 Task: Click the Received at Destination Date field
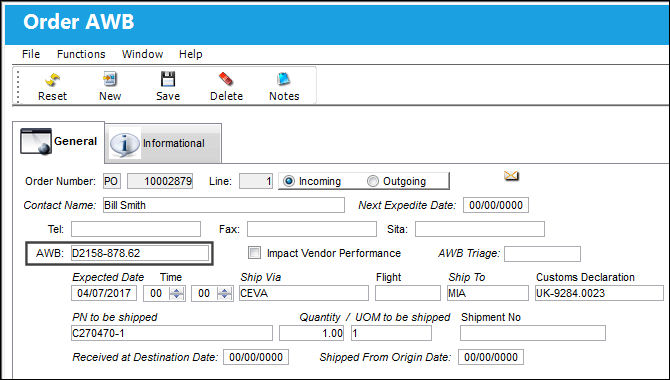pyautogui.click(x=256, y=357)
